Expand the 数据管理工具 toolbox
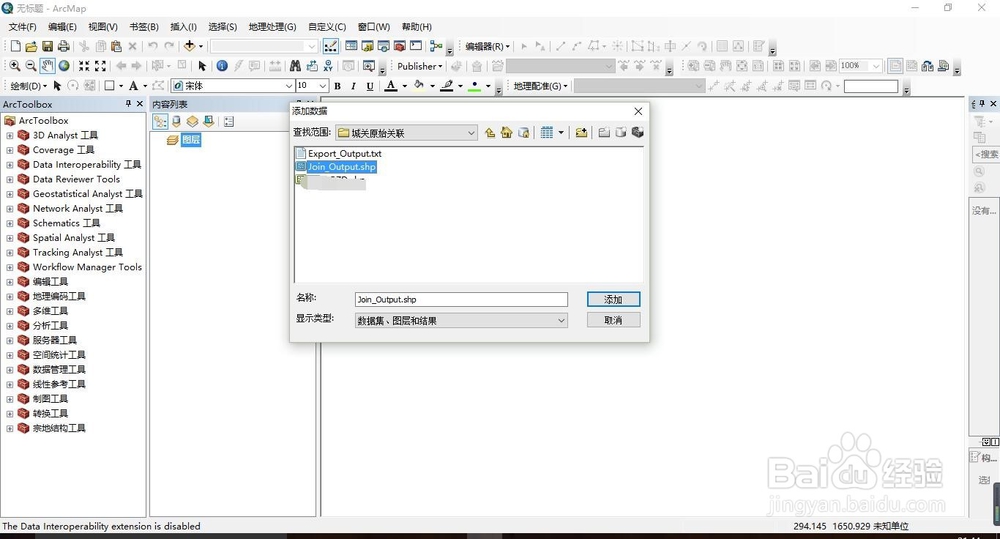Viewport: 1000px width, 539px height. 10,370
